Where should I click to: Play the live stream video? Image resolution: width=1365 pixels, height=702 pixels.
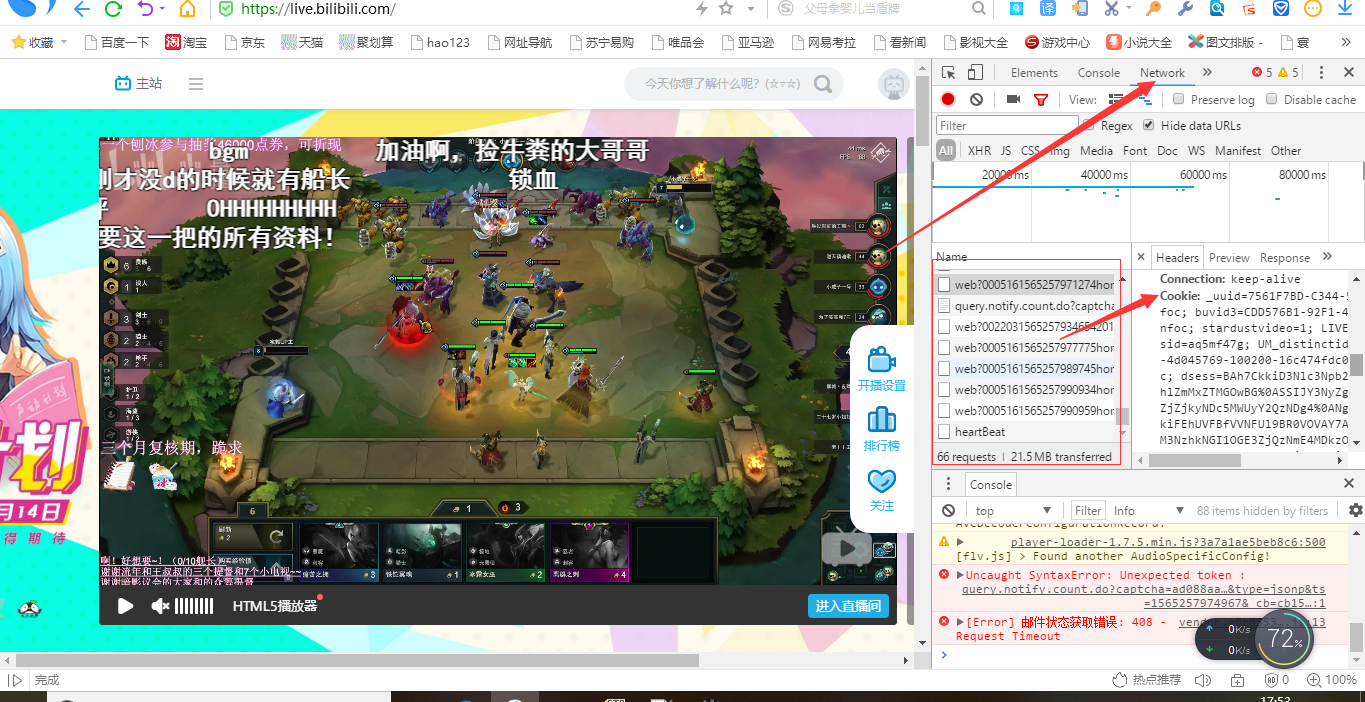125,606
